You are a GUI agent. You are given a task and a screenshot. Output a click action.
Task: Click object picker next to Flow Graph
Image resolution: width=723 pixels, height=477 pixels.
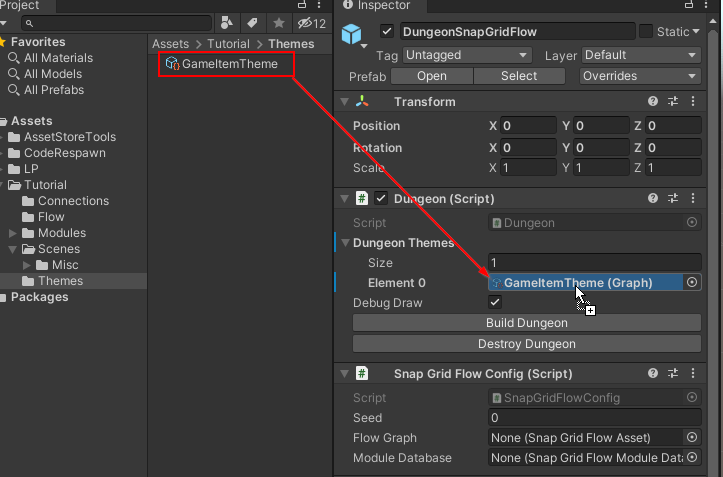point(692,438)
